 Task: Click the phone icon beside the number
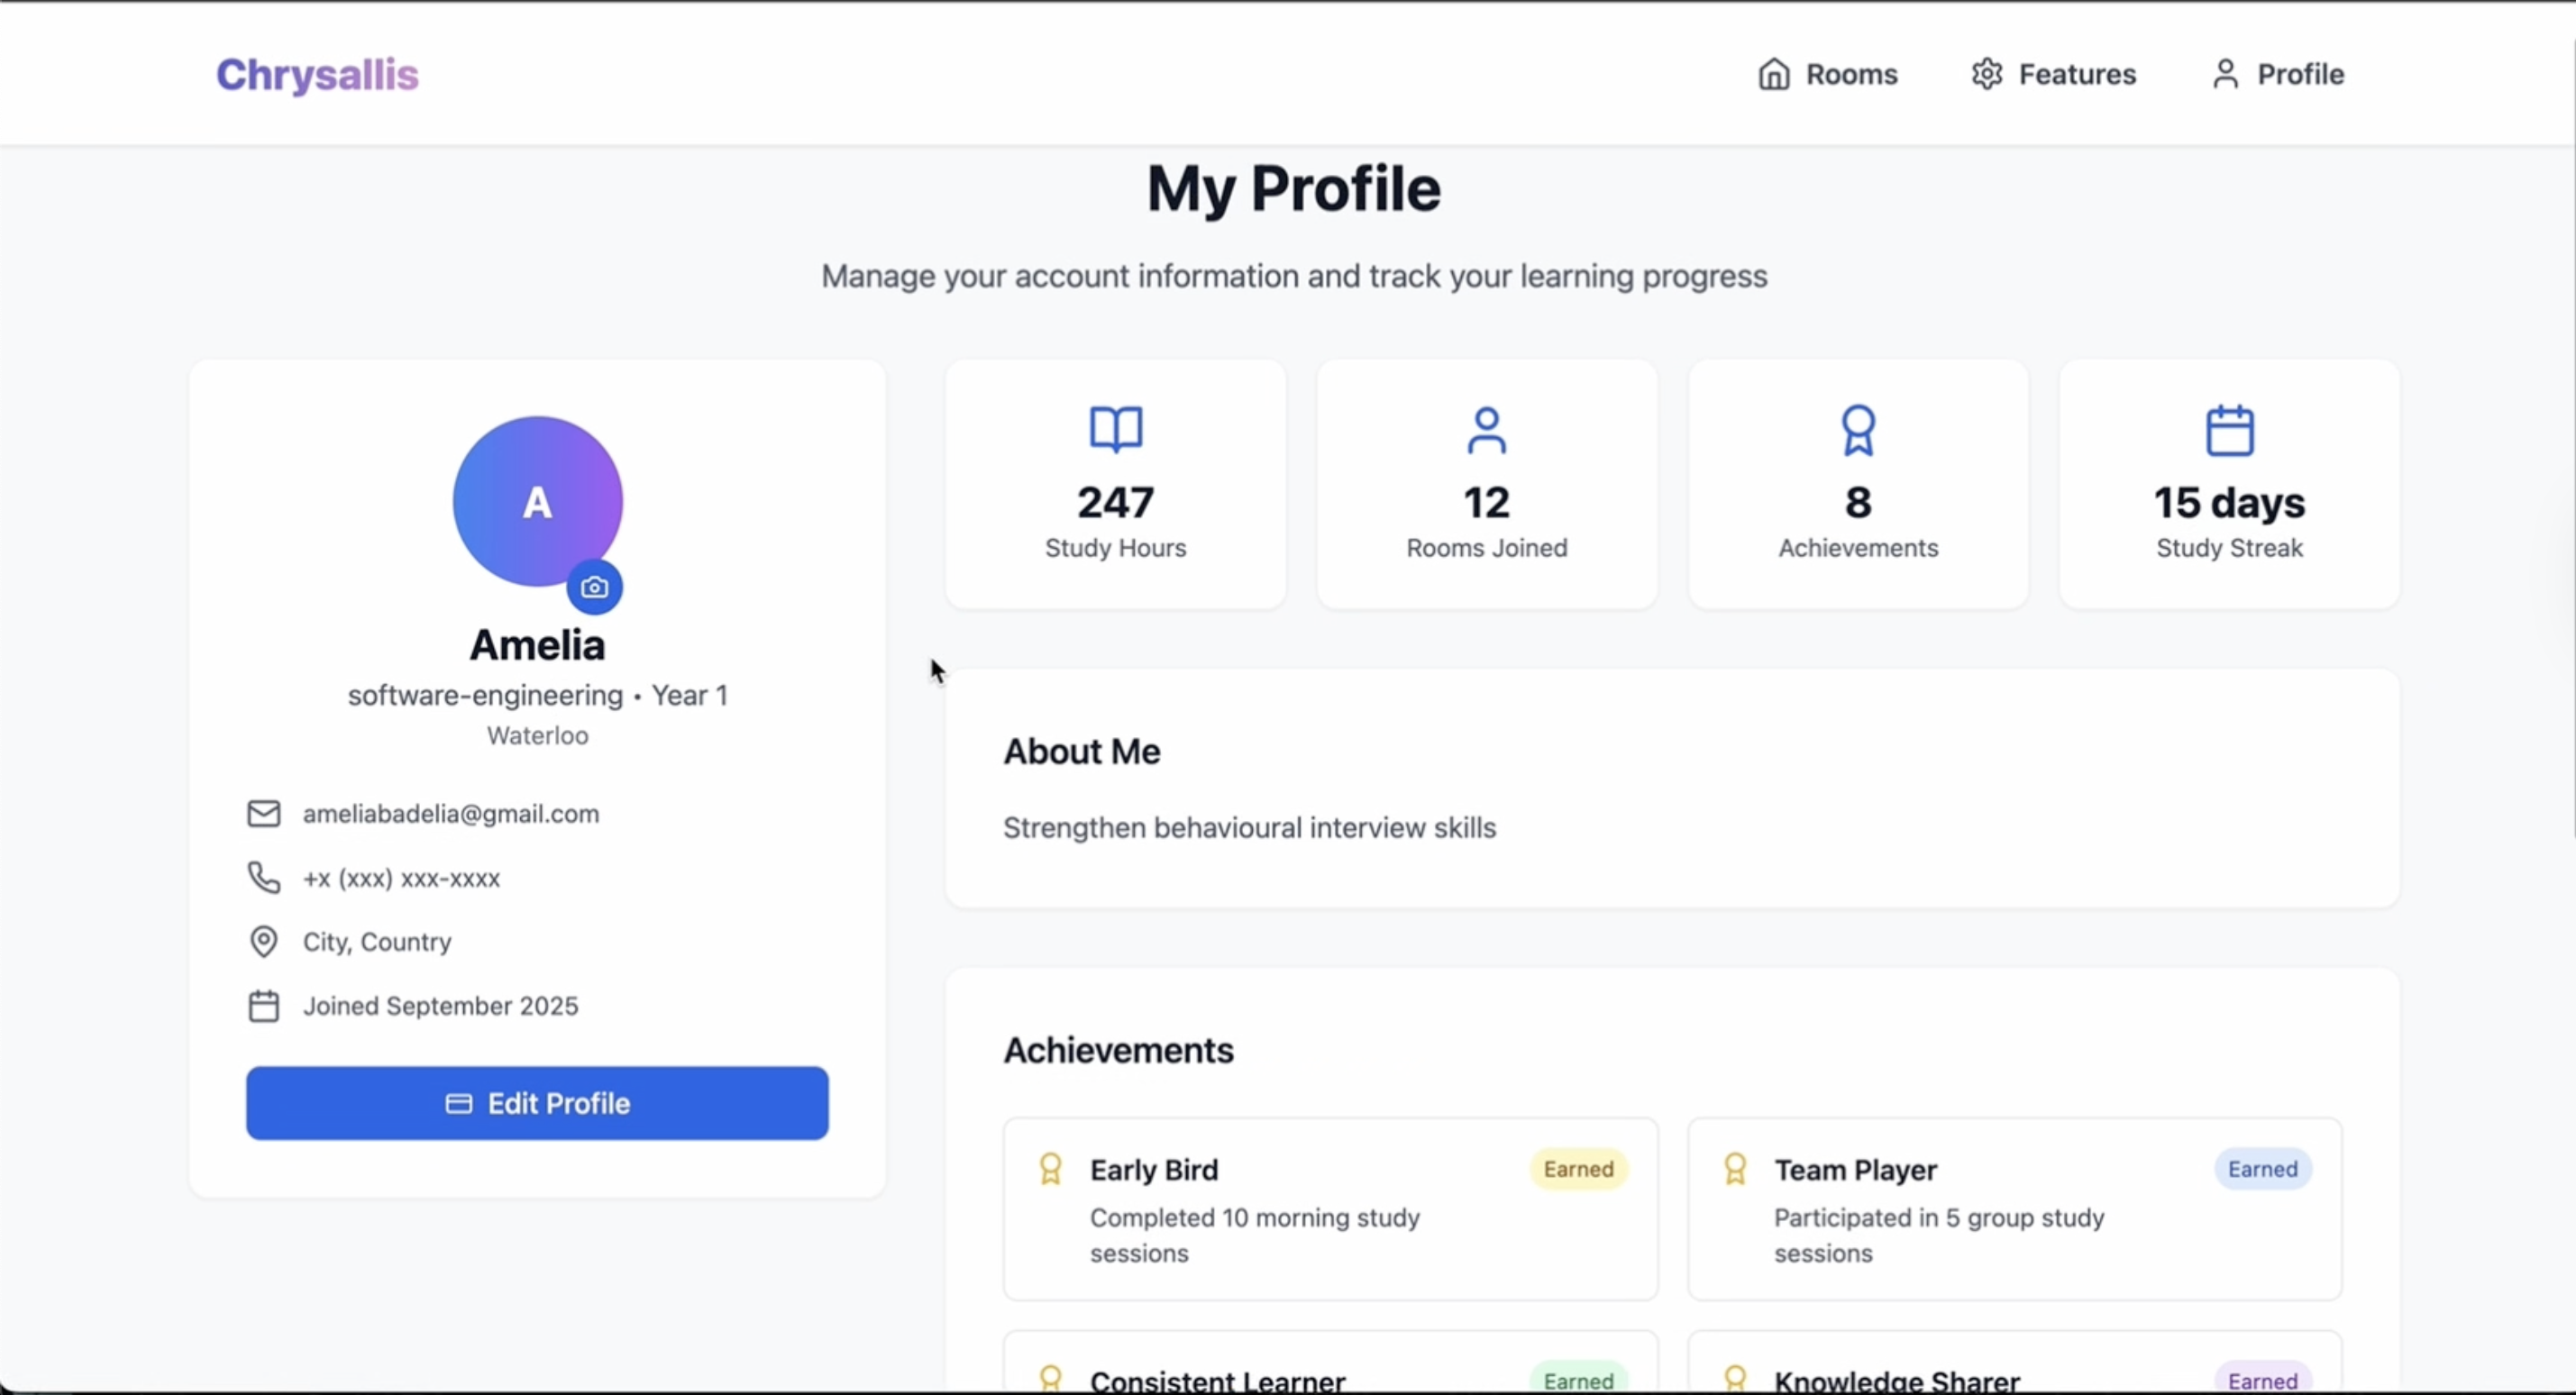263,877
